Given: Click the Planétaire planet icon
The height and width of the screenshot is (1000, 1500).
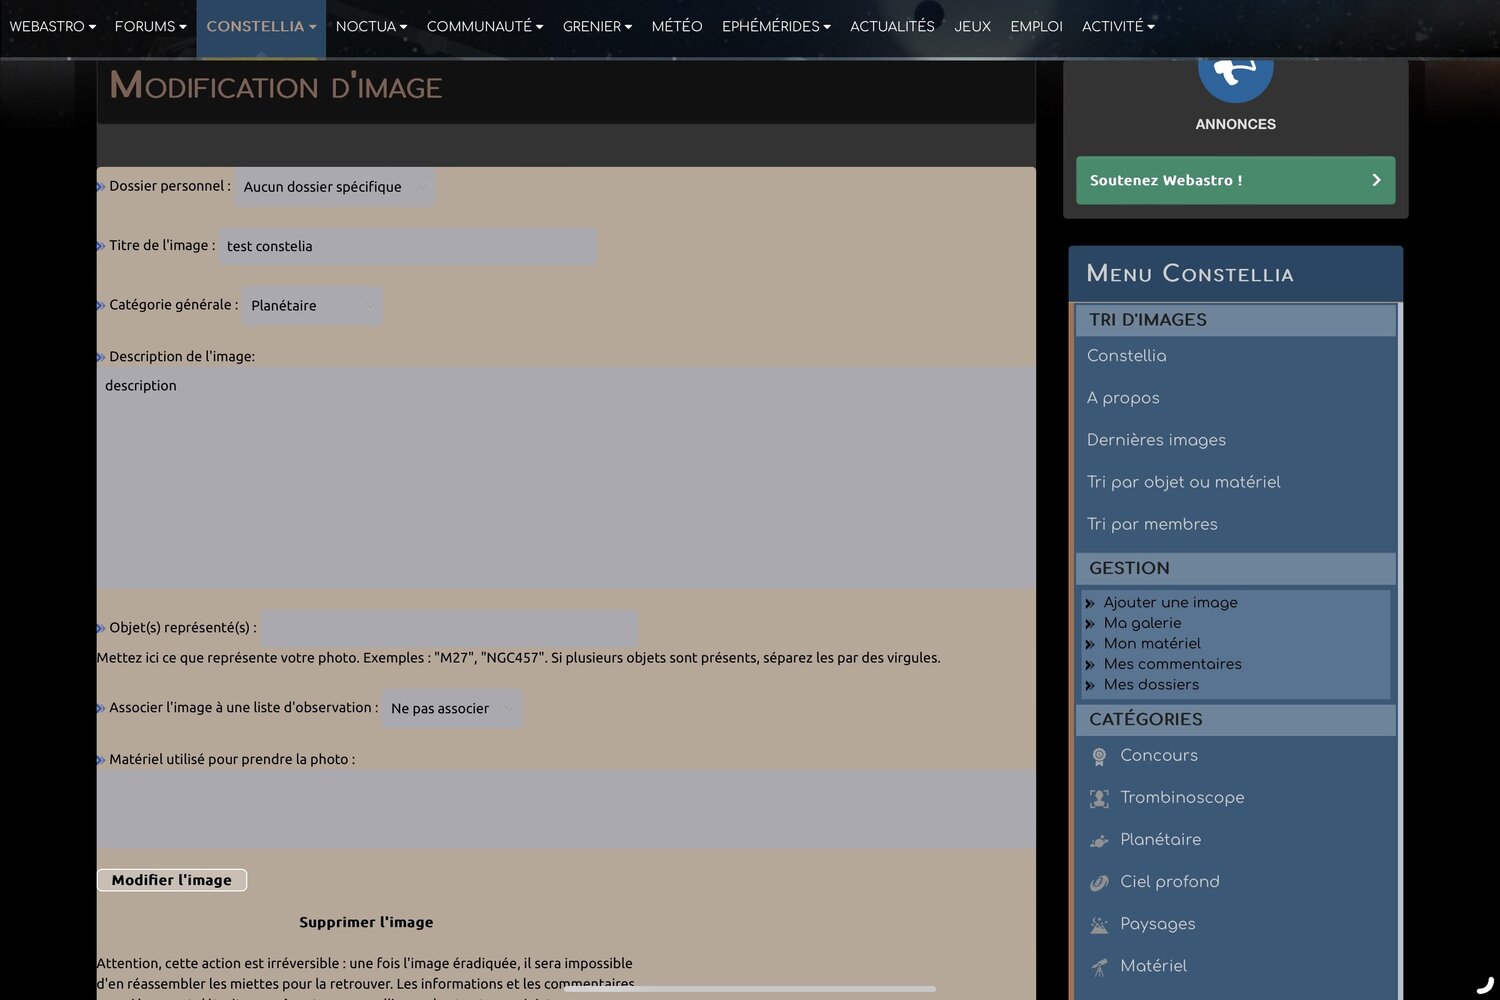Looking at the screenshot, I should 1099,841.
